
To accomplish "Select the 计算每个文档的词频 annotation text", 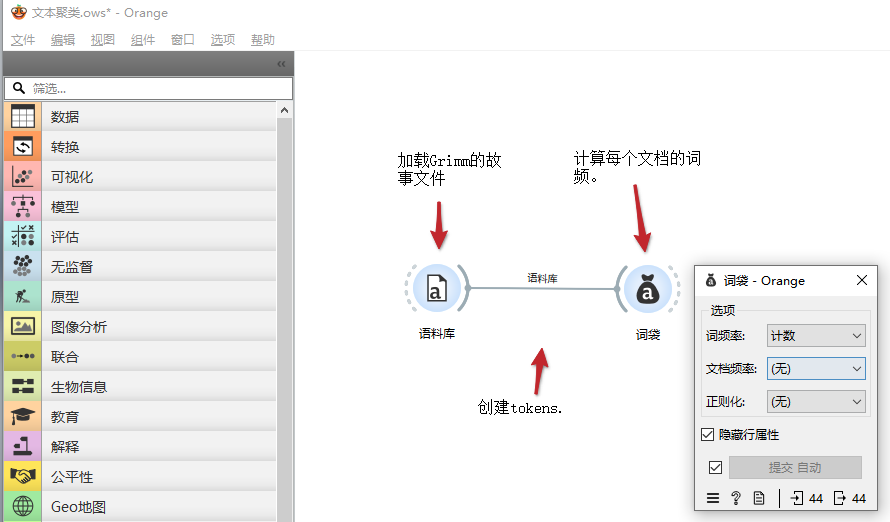I will (x=637, y=167).
